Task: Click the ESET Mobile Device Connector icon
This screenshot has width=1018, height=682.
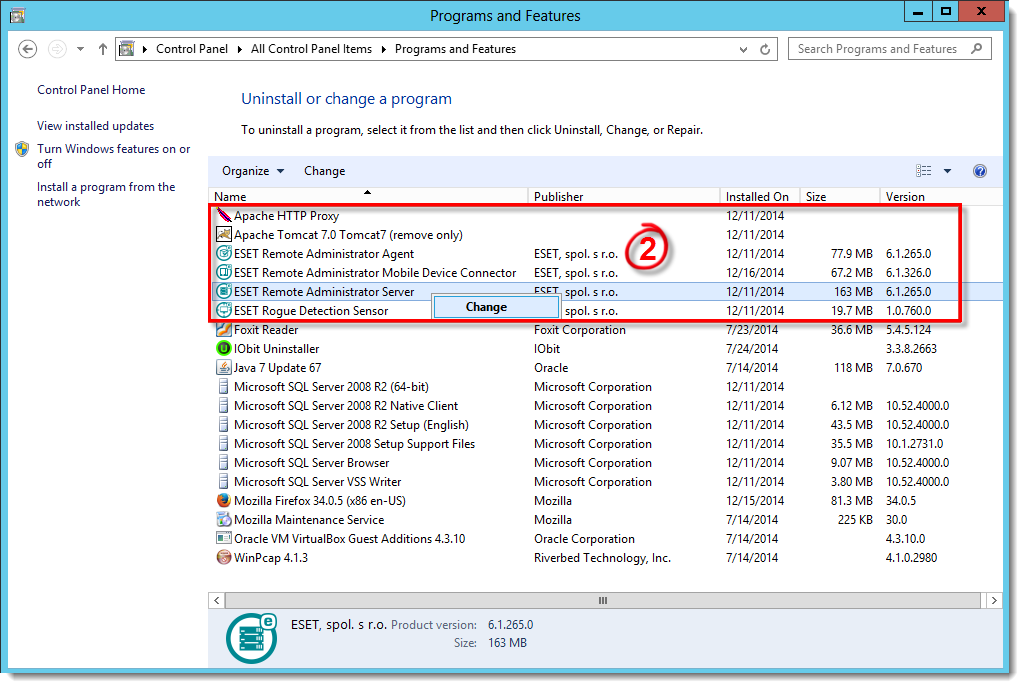Action: 223,272
